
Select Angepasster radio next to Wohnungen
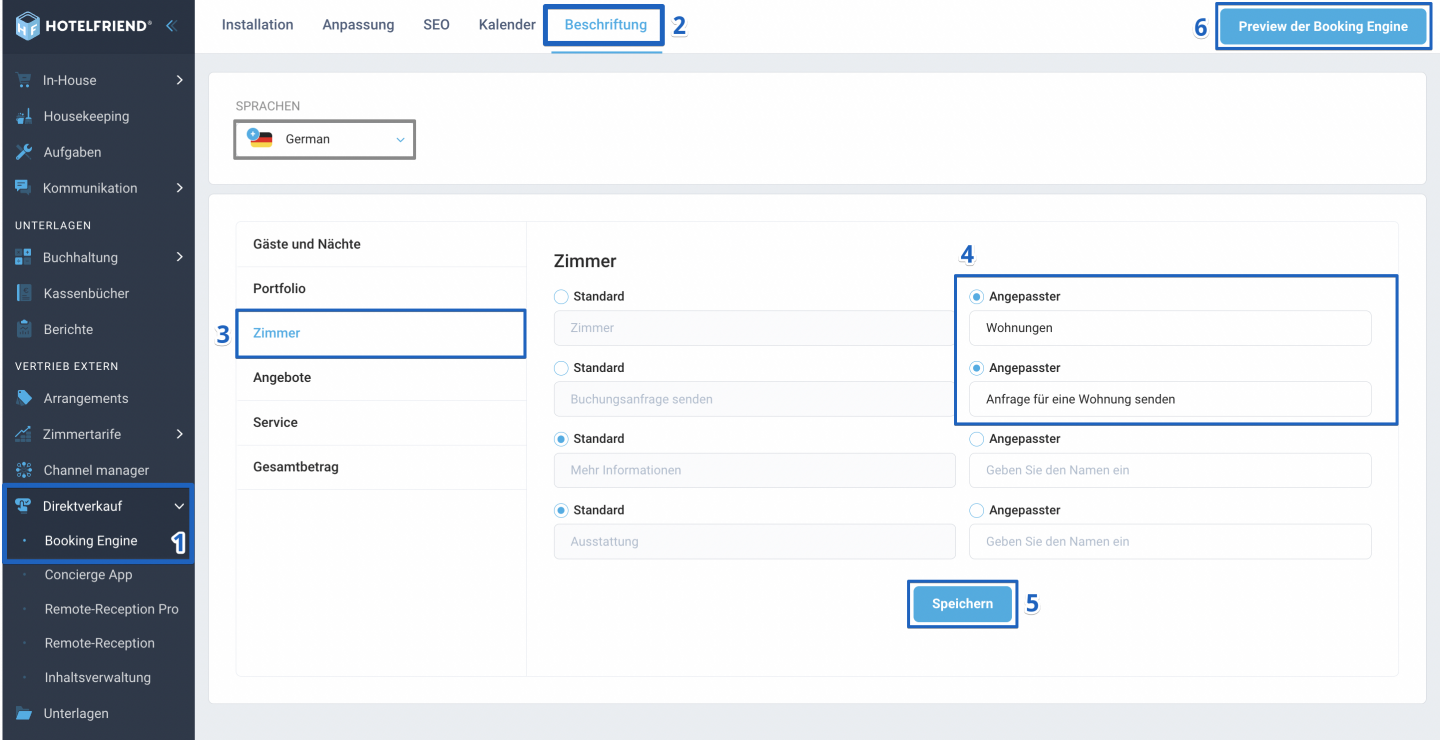pyautogui.click(x=976, y=296)
